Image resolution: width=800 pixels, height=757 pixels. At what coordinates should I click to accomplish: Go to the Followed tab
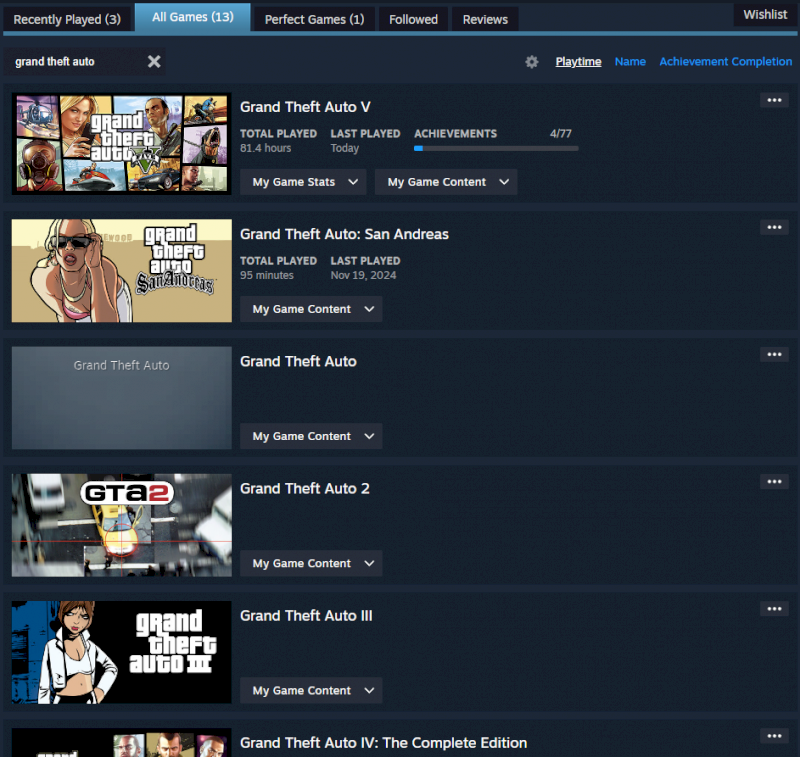point(413,19)
